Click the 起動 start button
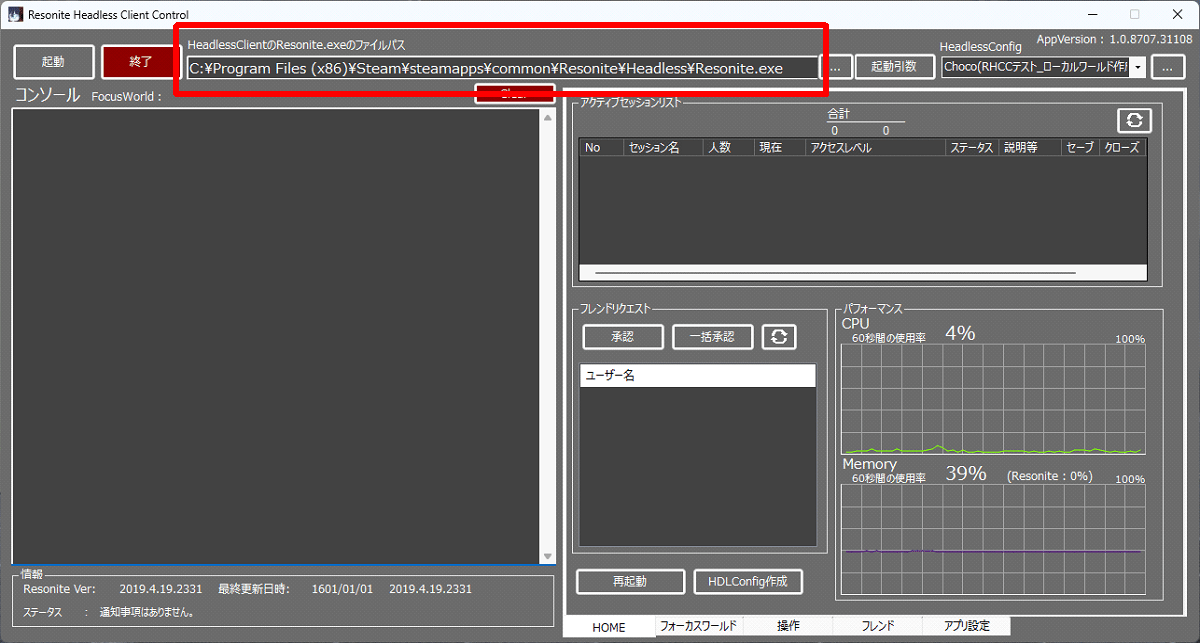Image resolution: width=1200 pixels, height=643 pixels. click(54, 62)
